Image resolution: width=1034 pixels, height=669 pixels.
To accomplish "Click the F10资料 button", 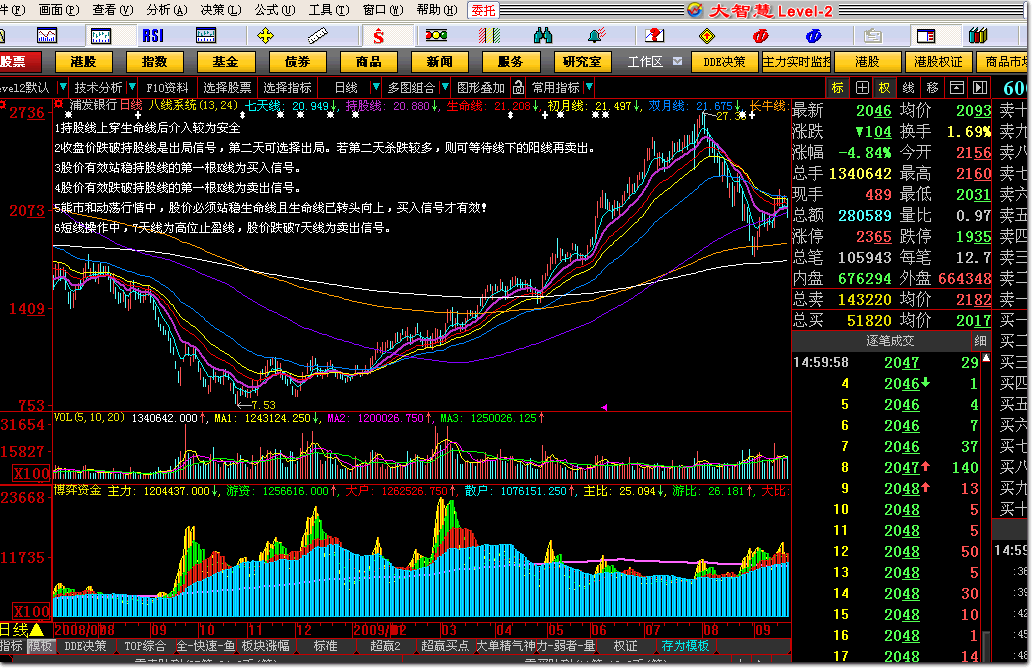I will 167,87.
